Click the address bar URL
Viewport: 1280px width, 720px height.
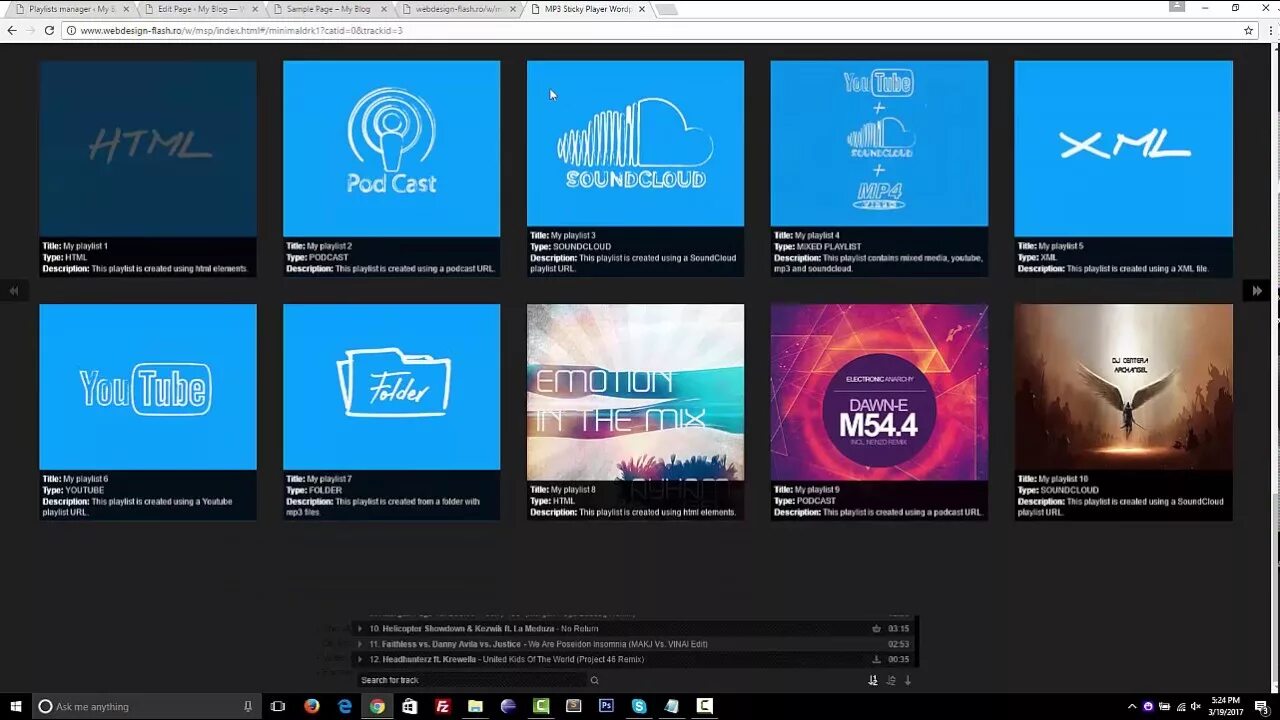coord(241,31)
